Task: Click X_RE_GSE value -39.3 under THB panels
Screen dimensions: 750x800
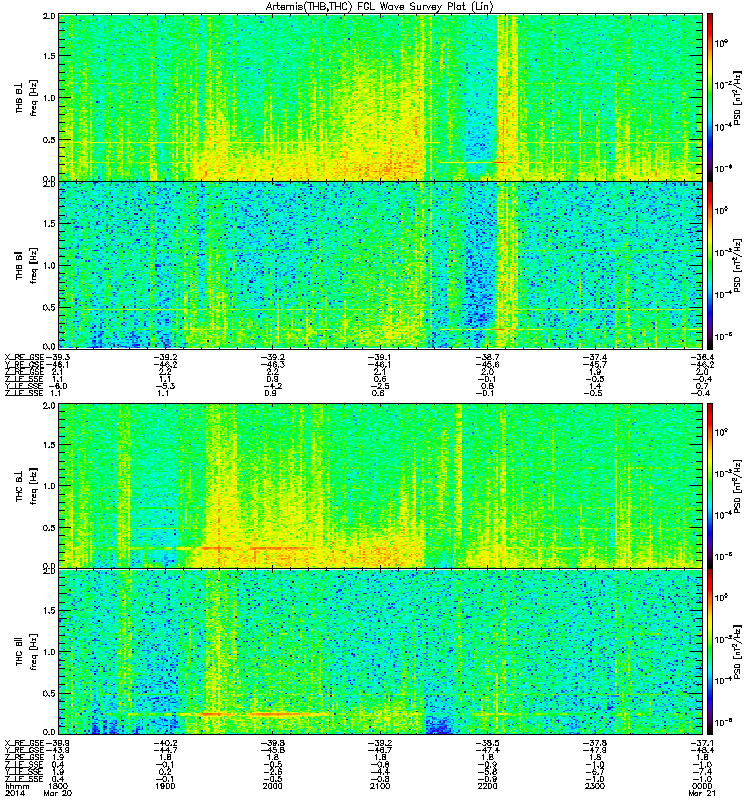Action: (x=58, y=357)
